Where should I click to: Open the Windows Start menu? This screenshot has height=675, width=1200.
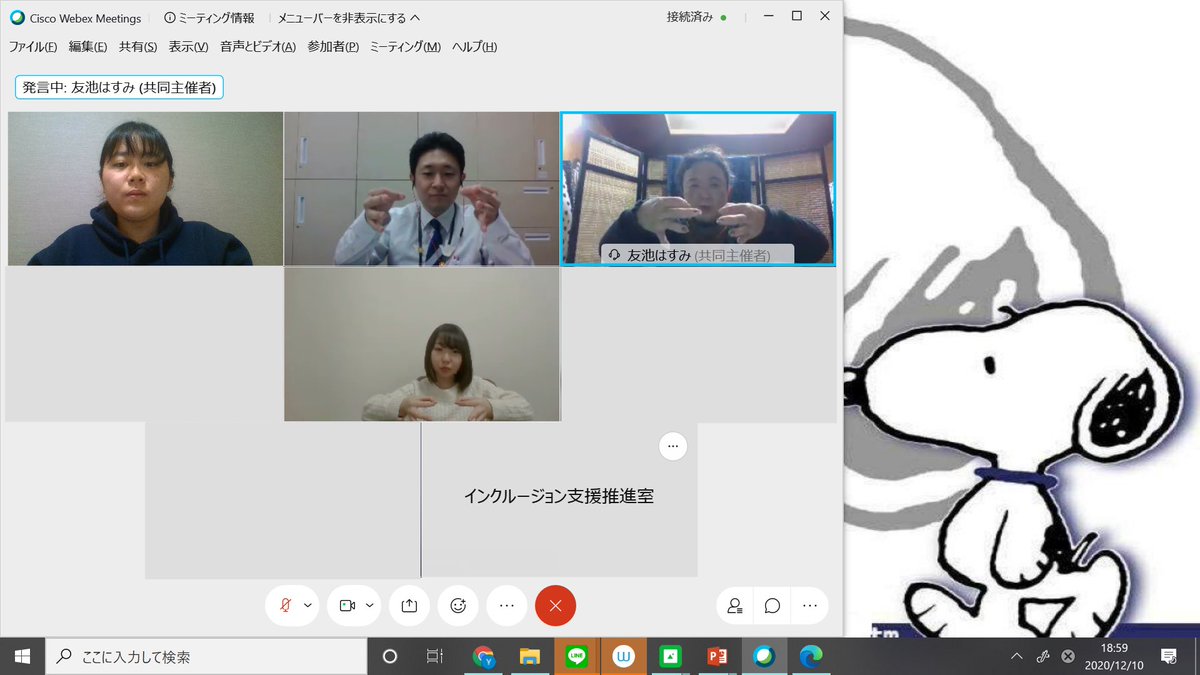[x=22, y=656]
